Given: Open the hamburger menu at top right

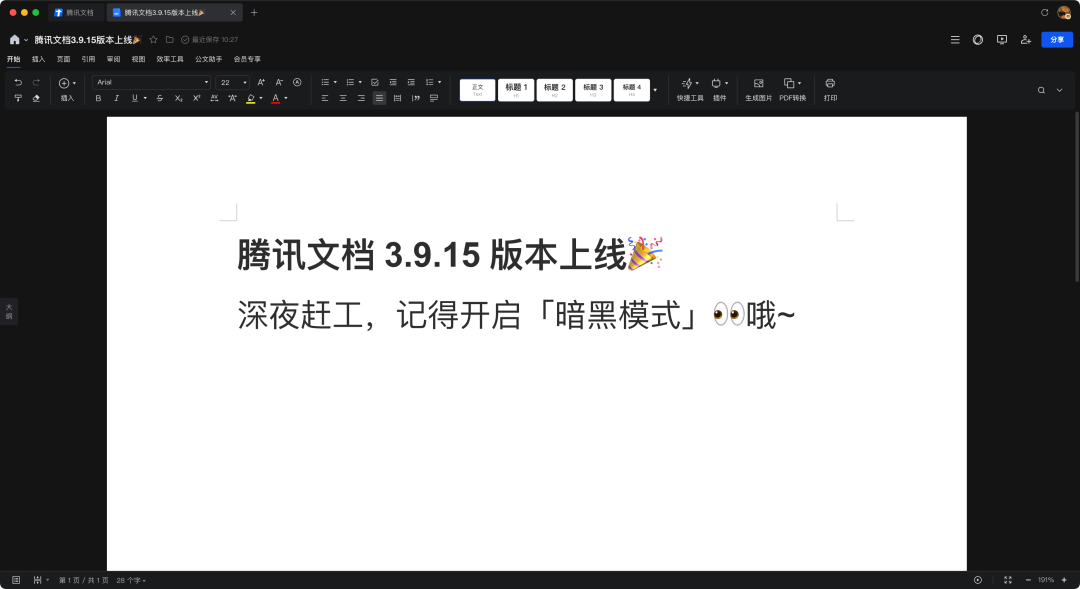Looking at the screenshot, I should pyautogui.click(x=955, y=40).
